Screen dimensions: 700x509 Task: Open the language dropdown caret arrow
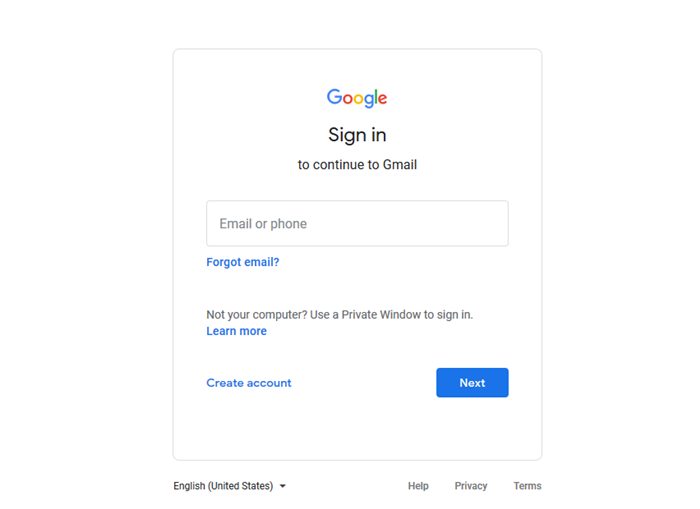click(283, 486)
